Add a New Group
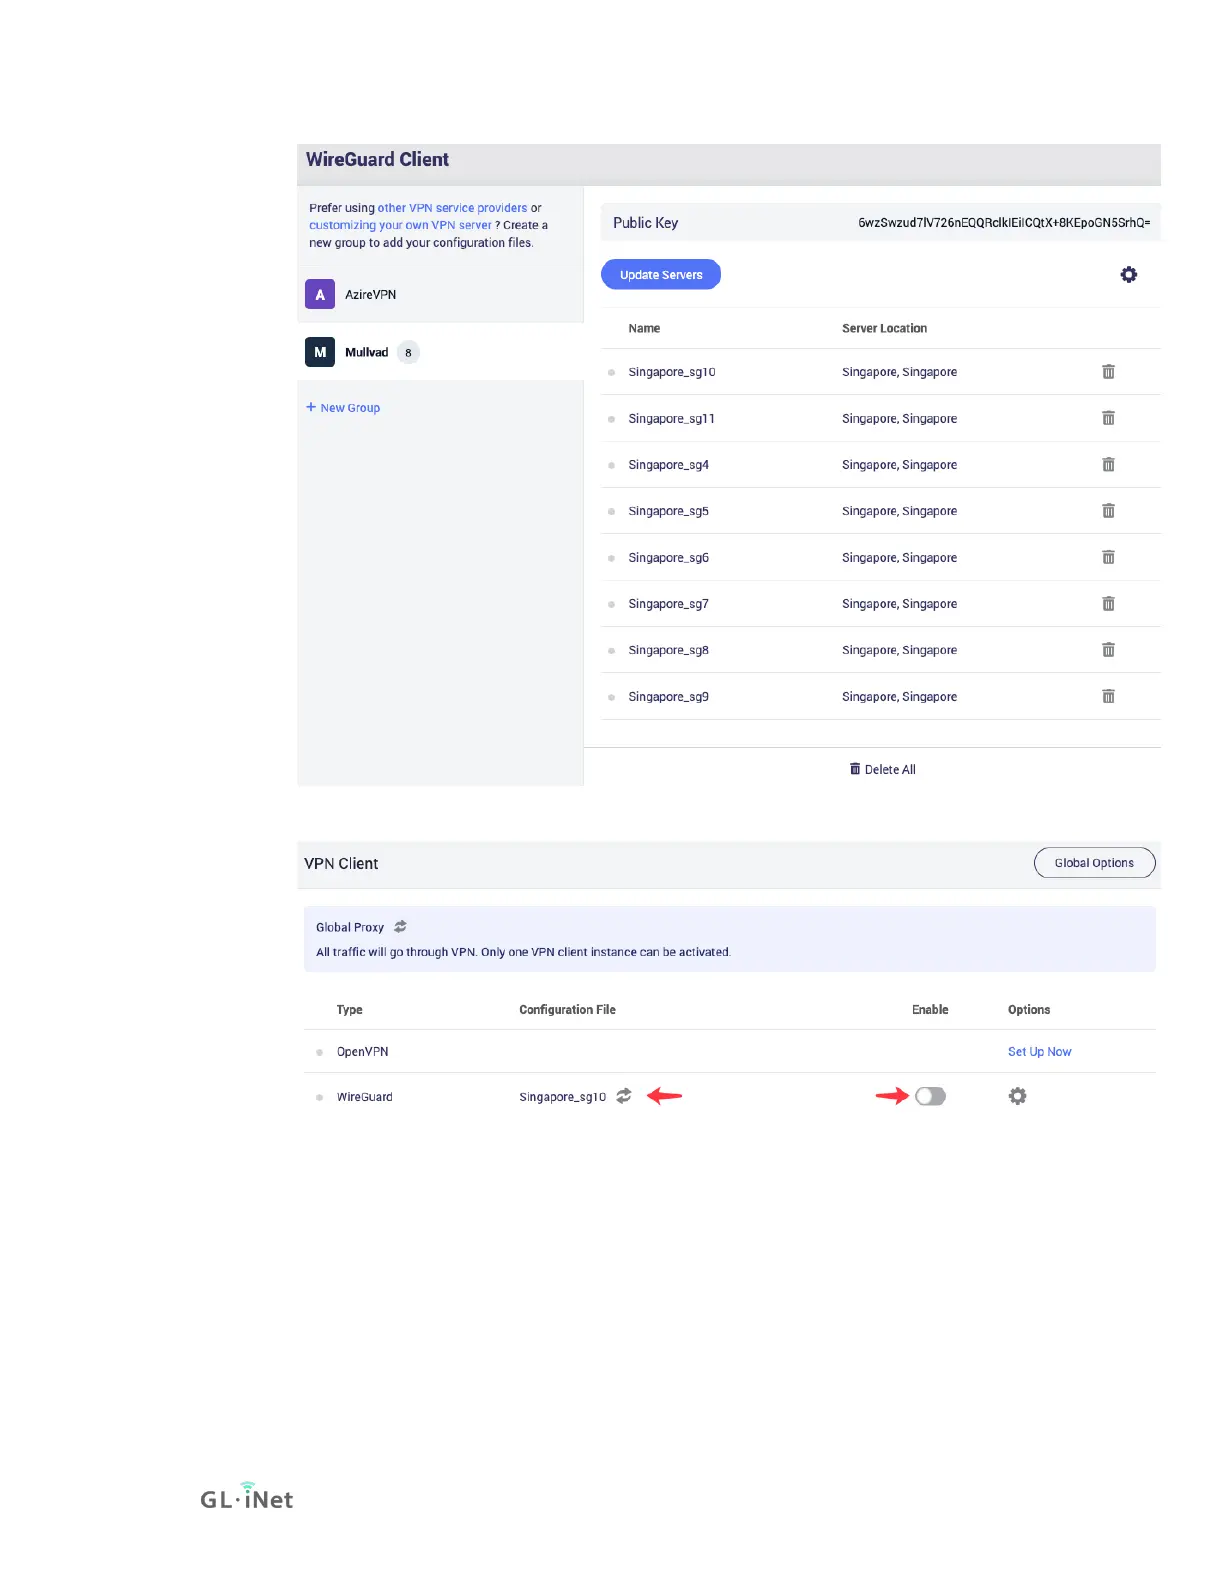 [343, 408]
